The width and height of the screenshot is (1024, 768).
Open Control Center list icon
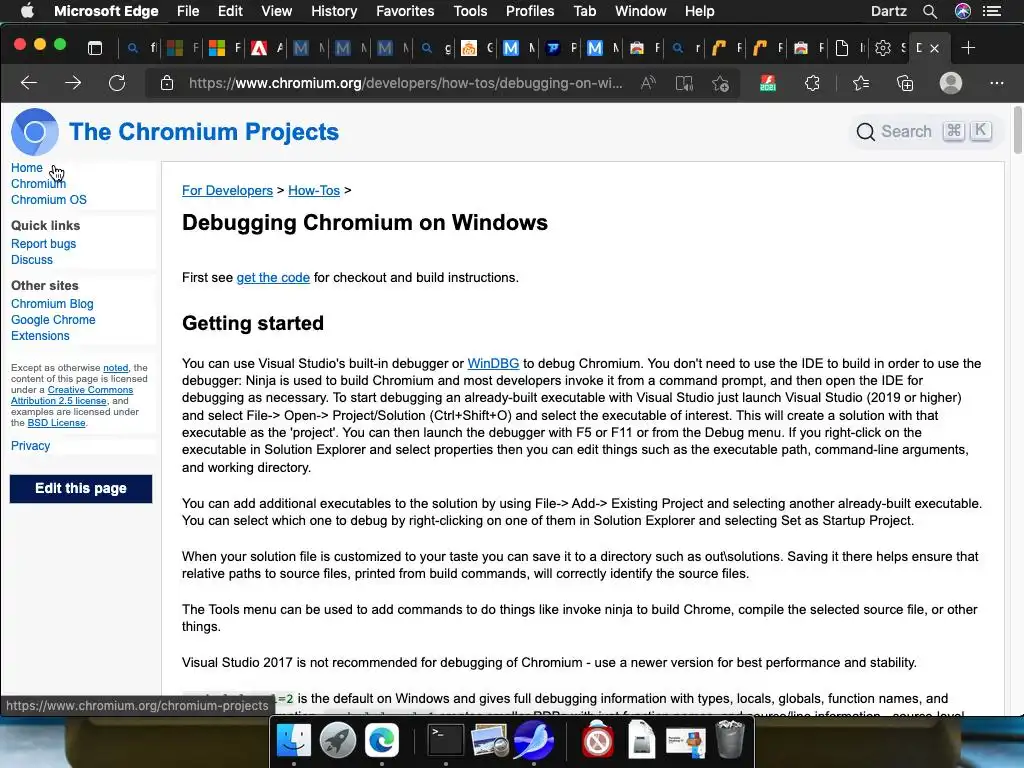click(992, 11)
